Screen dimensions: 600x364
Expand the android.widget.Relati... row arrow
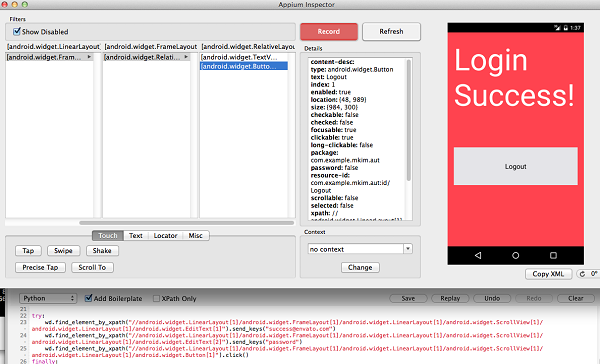186,57
